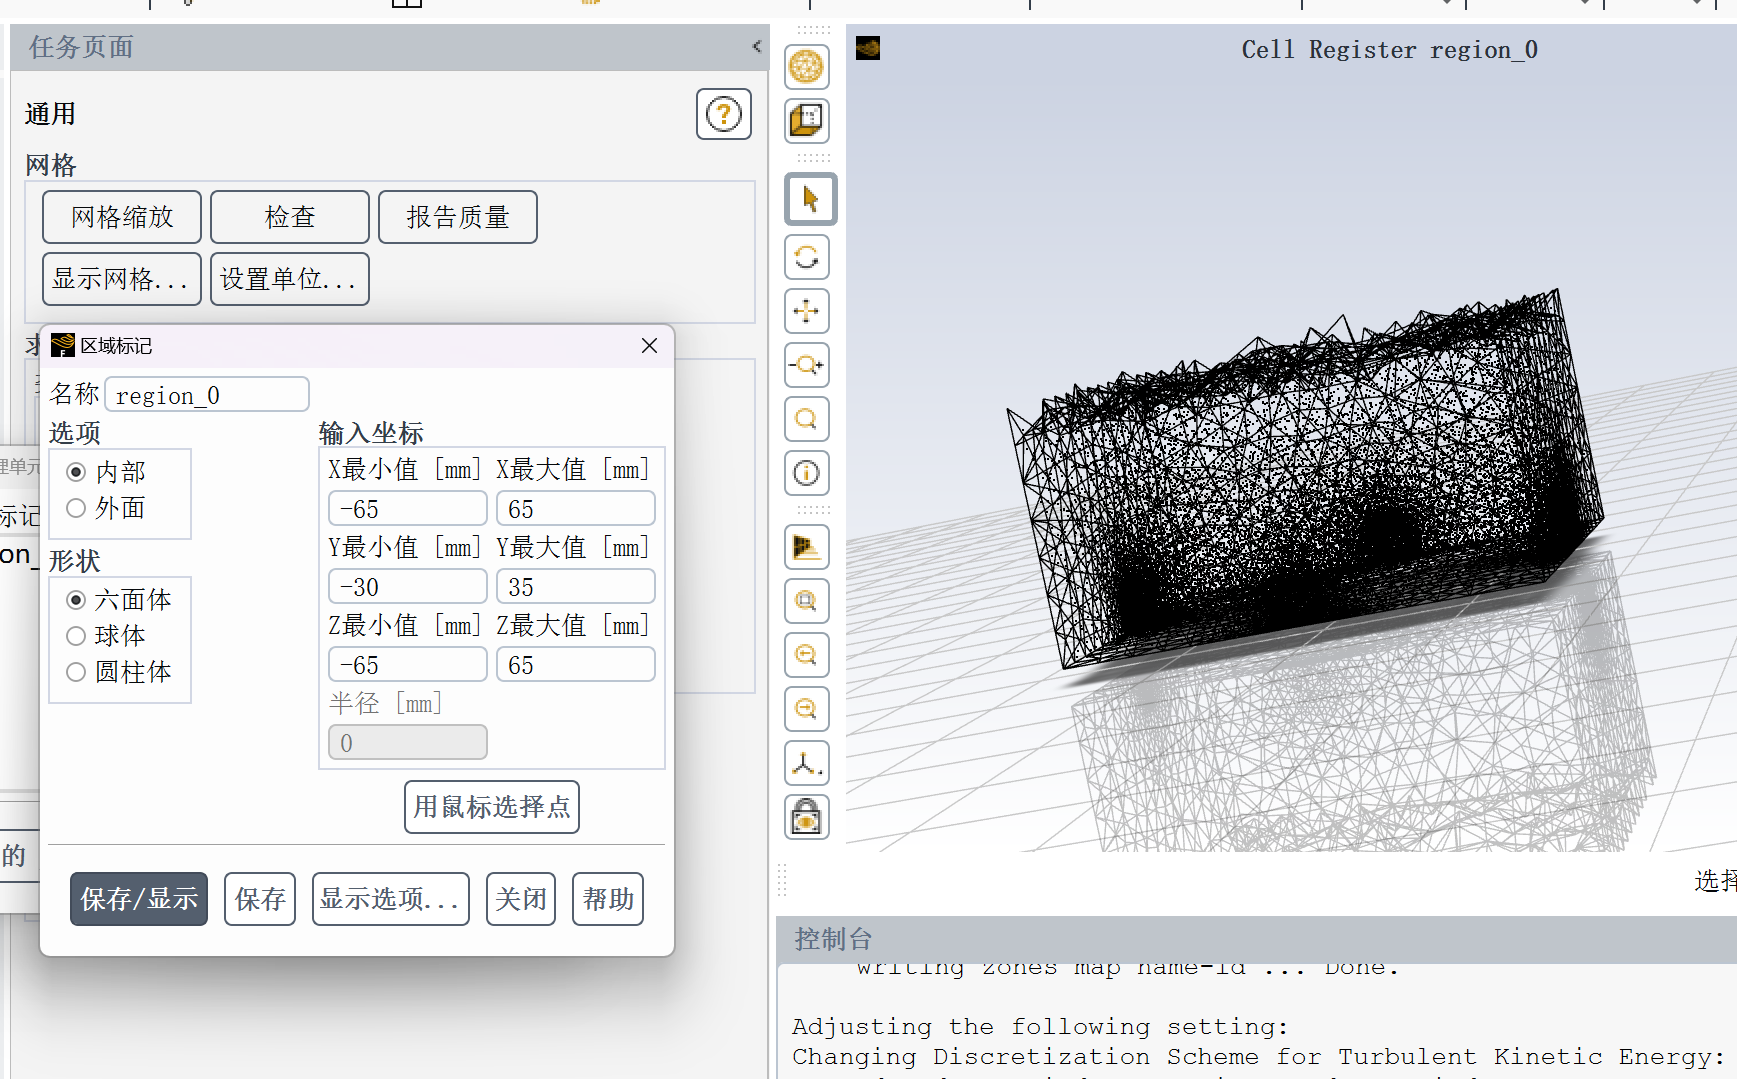Click the fit-to-window view icon
This screenshot has width=1737, height=1079.
tap(806, 547)
